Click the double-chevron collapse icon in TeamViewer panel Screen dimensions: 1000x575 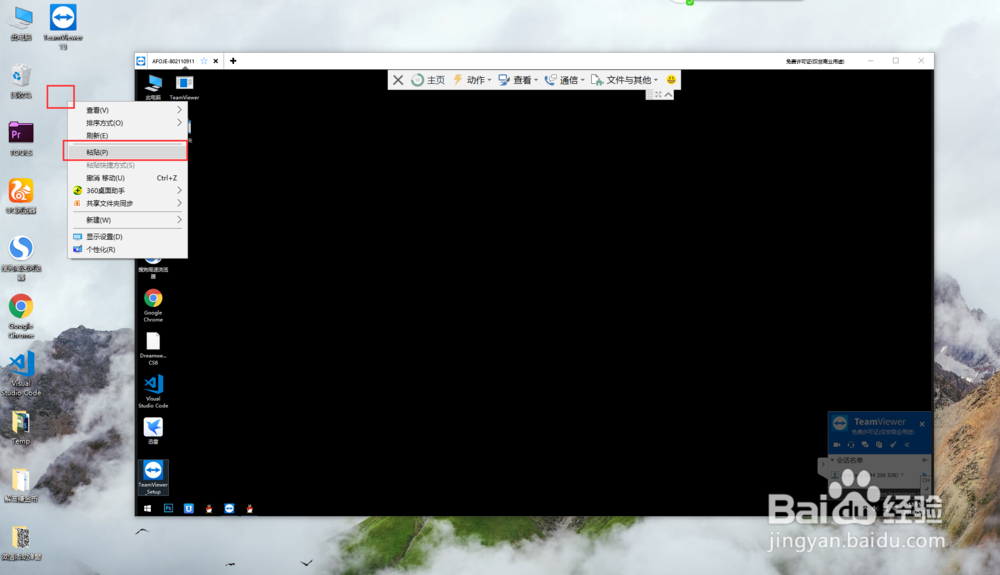coord(907,444)
